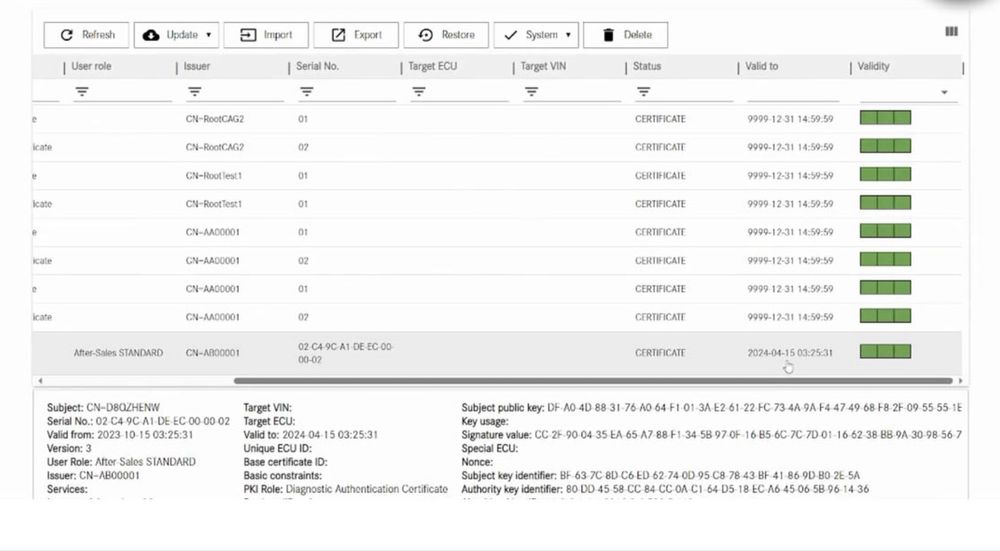Open the Issuer column filter

point(195,92)
